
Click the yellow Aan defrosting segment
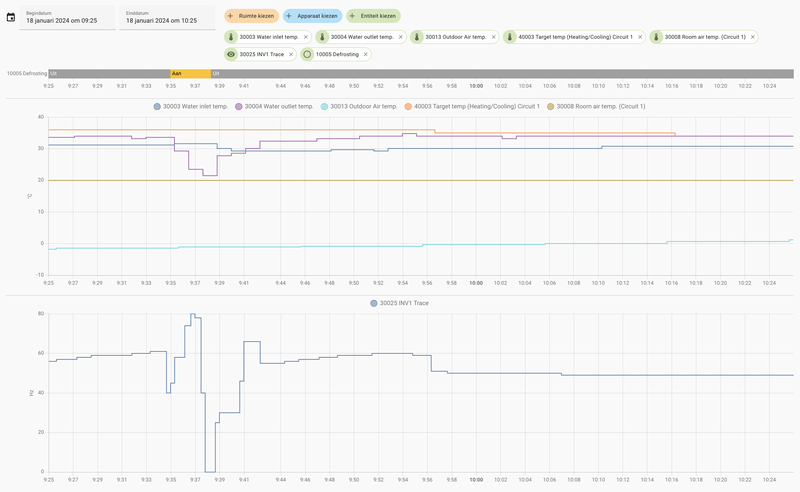tap(190, 73)
